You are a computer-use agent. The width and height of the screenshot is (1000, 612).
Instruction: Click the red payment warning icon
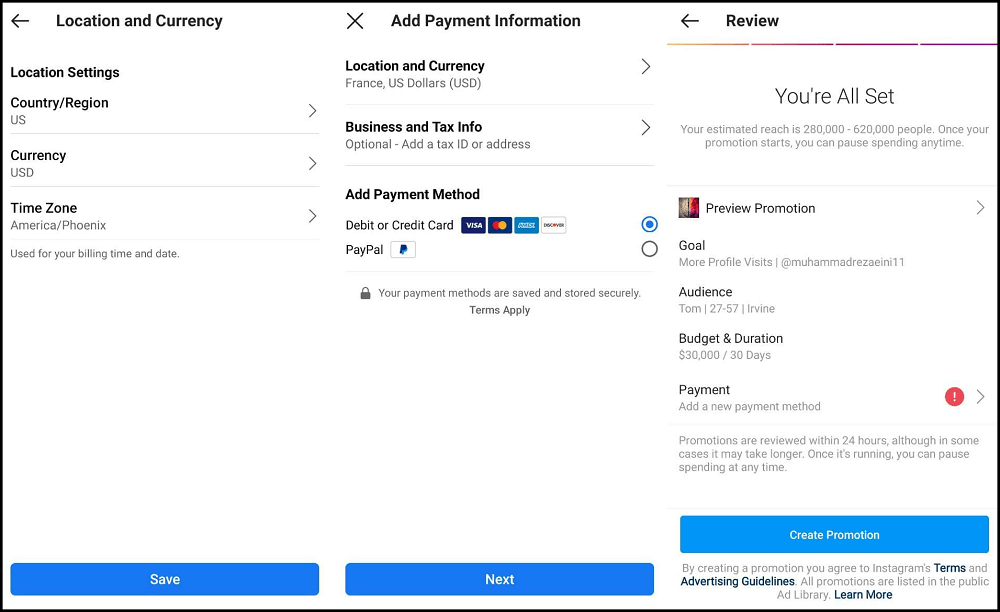coord(955,397)
